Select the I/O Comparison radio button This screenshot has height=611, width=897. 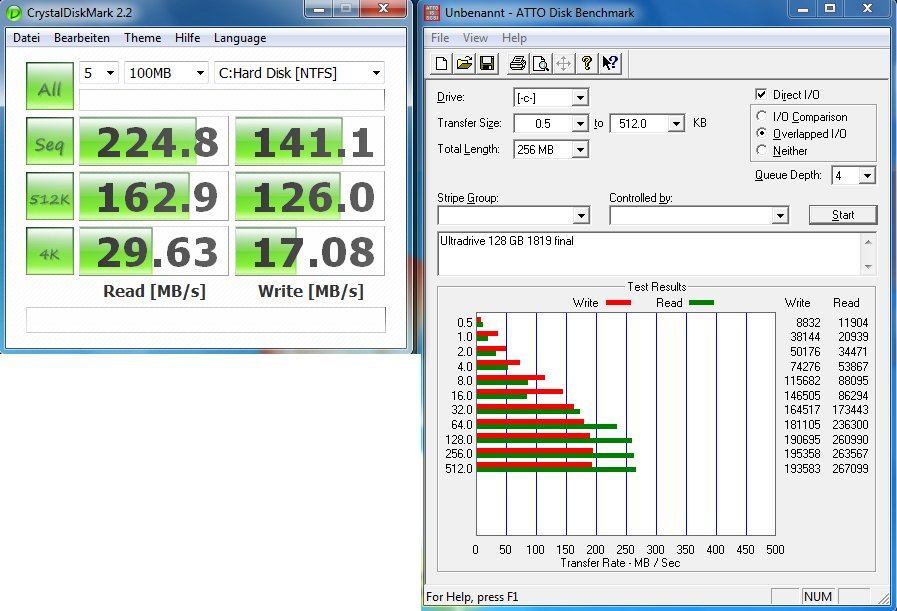click(x=761, y=116)
